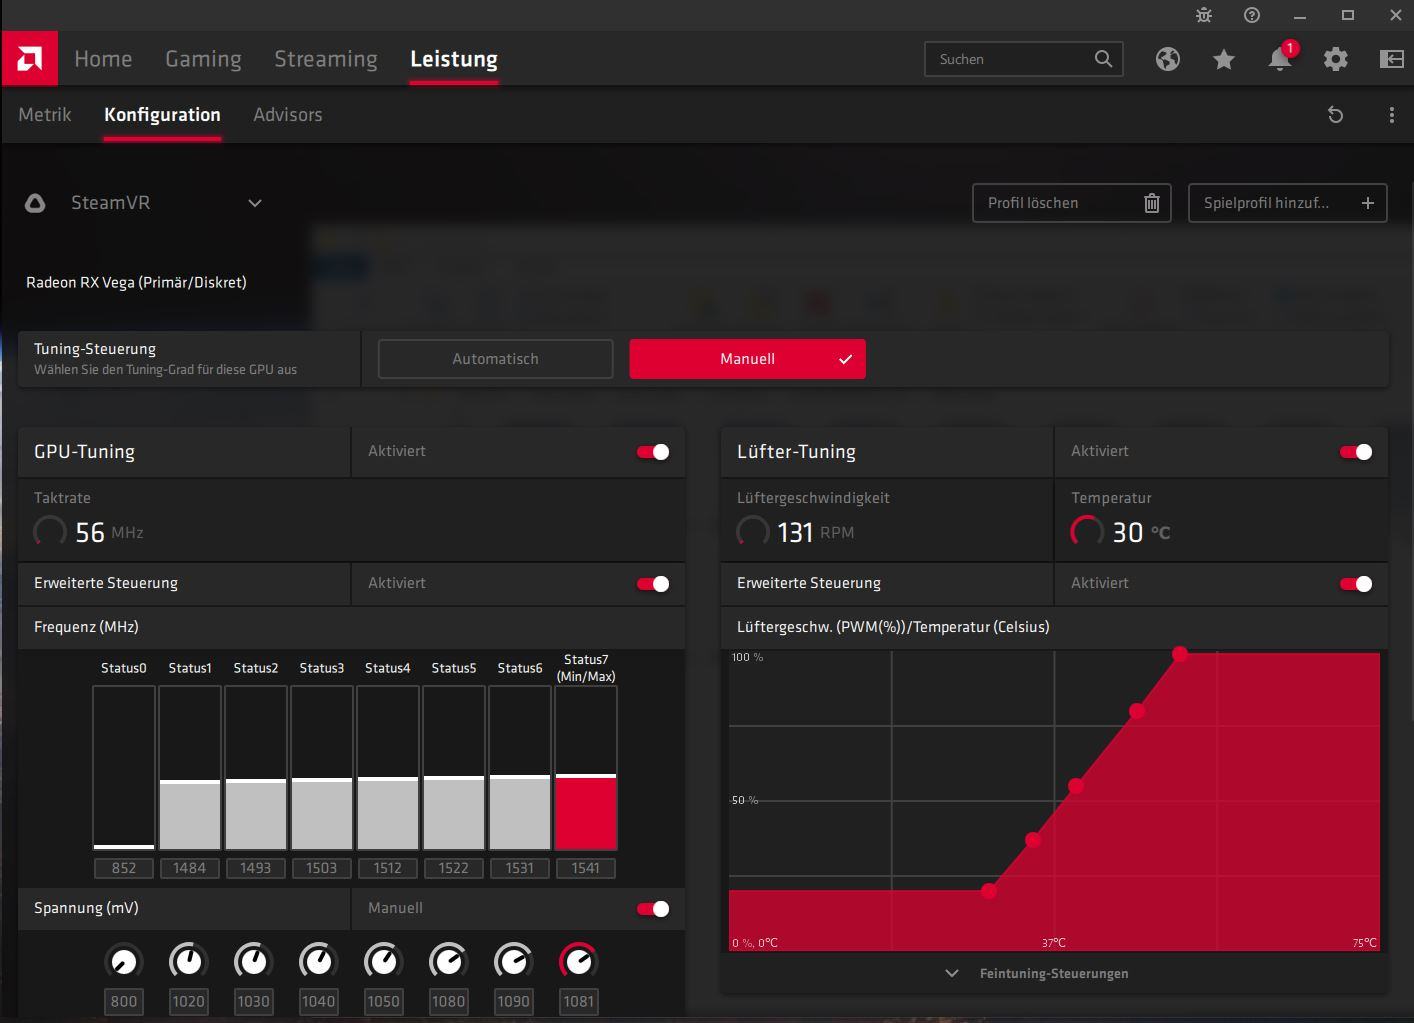This screenshot has height=1023, width=1414.
Task: Click the Status0 frequency slider bar
Action: (124, 768)
